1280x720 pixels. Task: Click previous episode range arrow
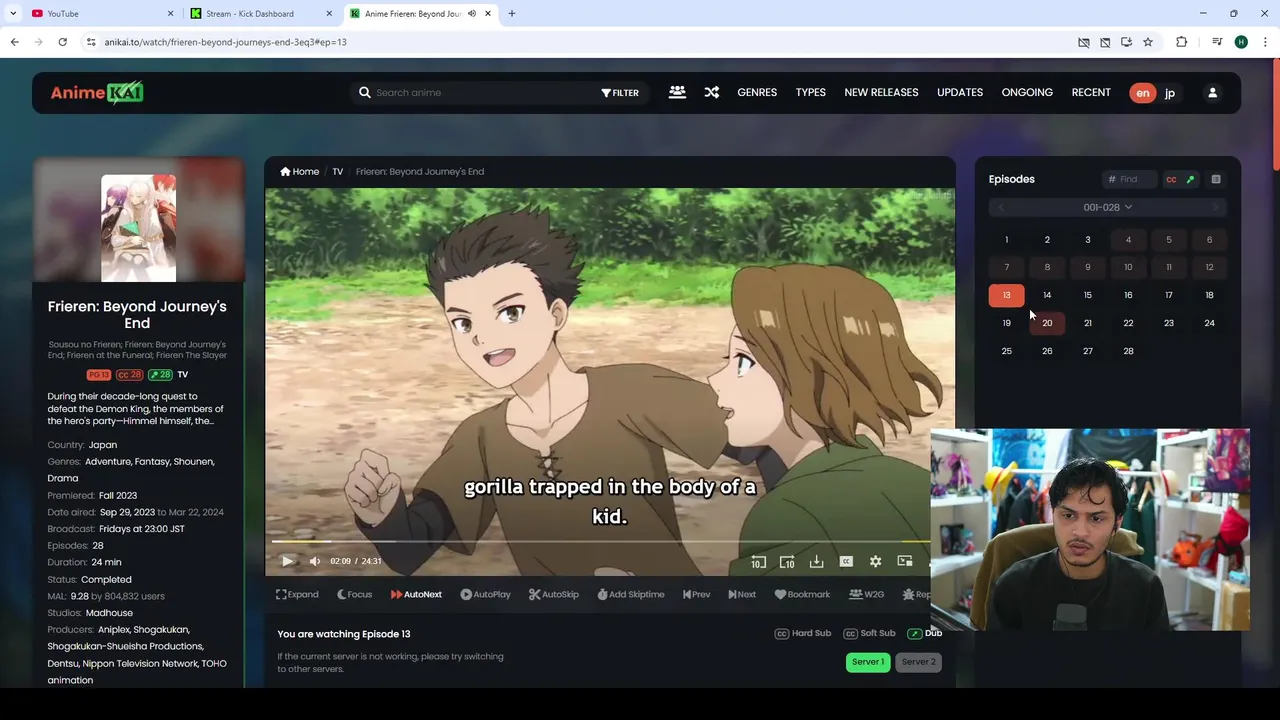(x=1001, y=207)
